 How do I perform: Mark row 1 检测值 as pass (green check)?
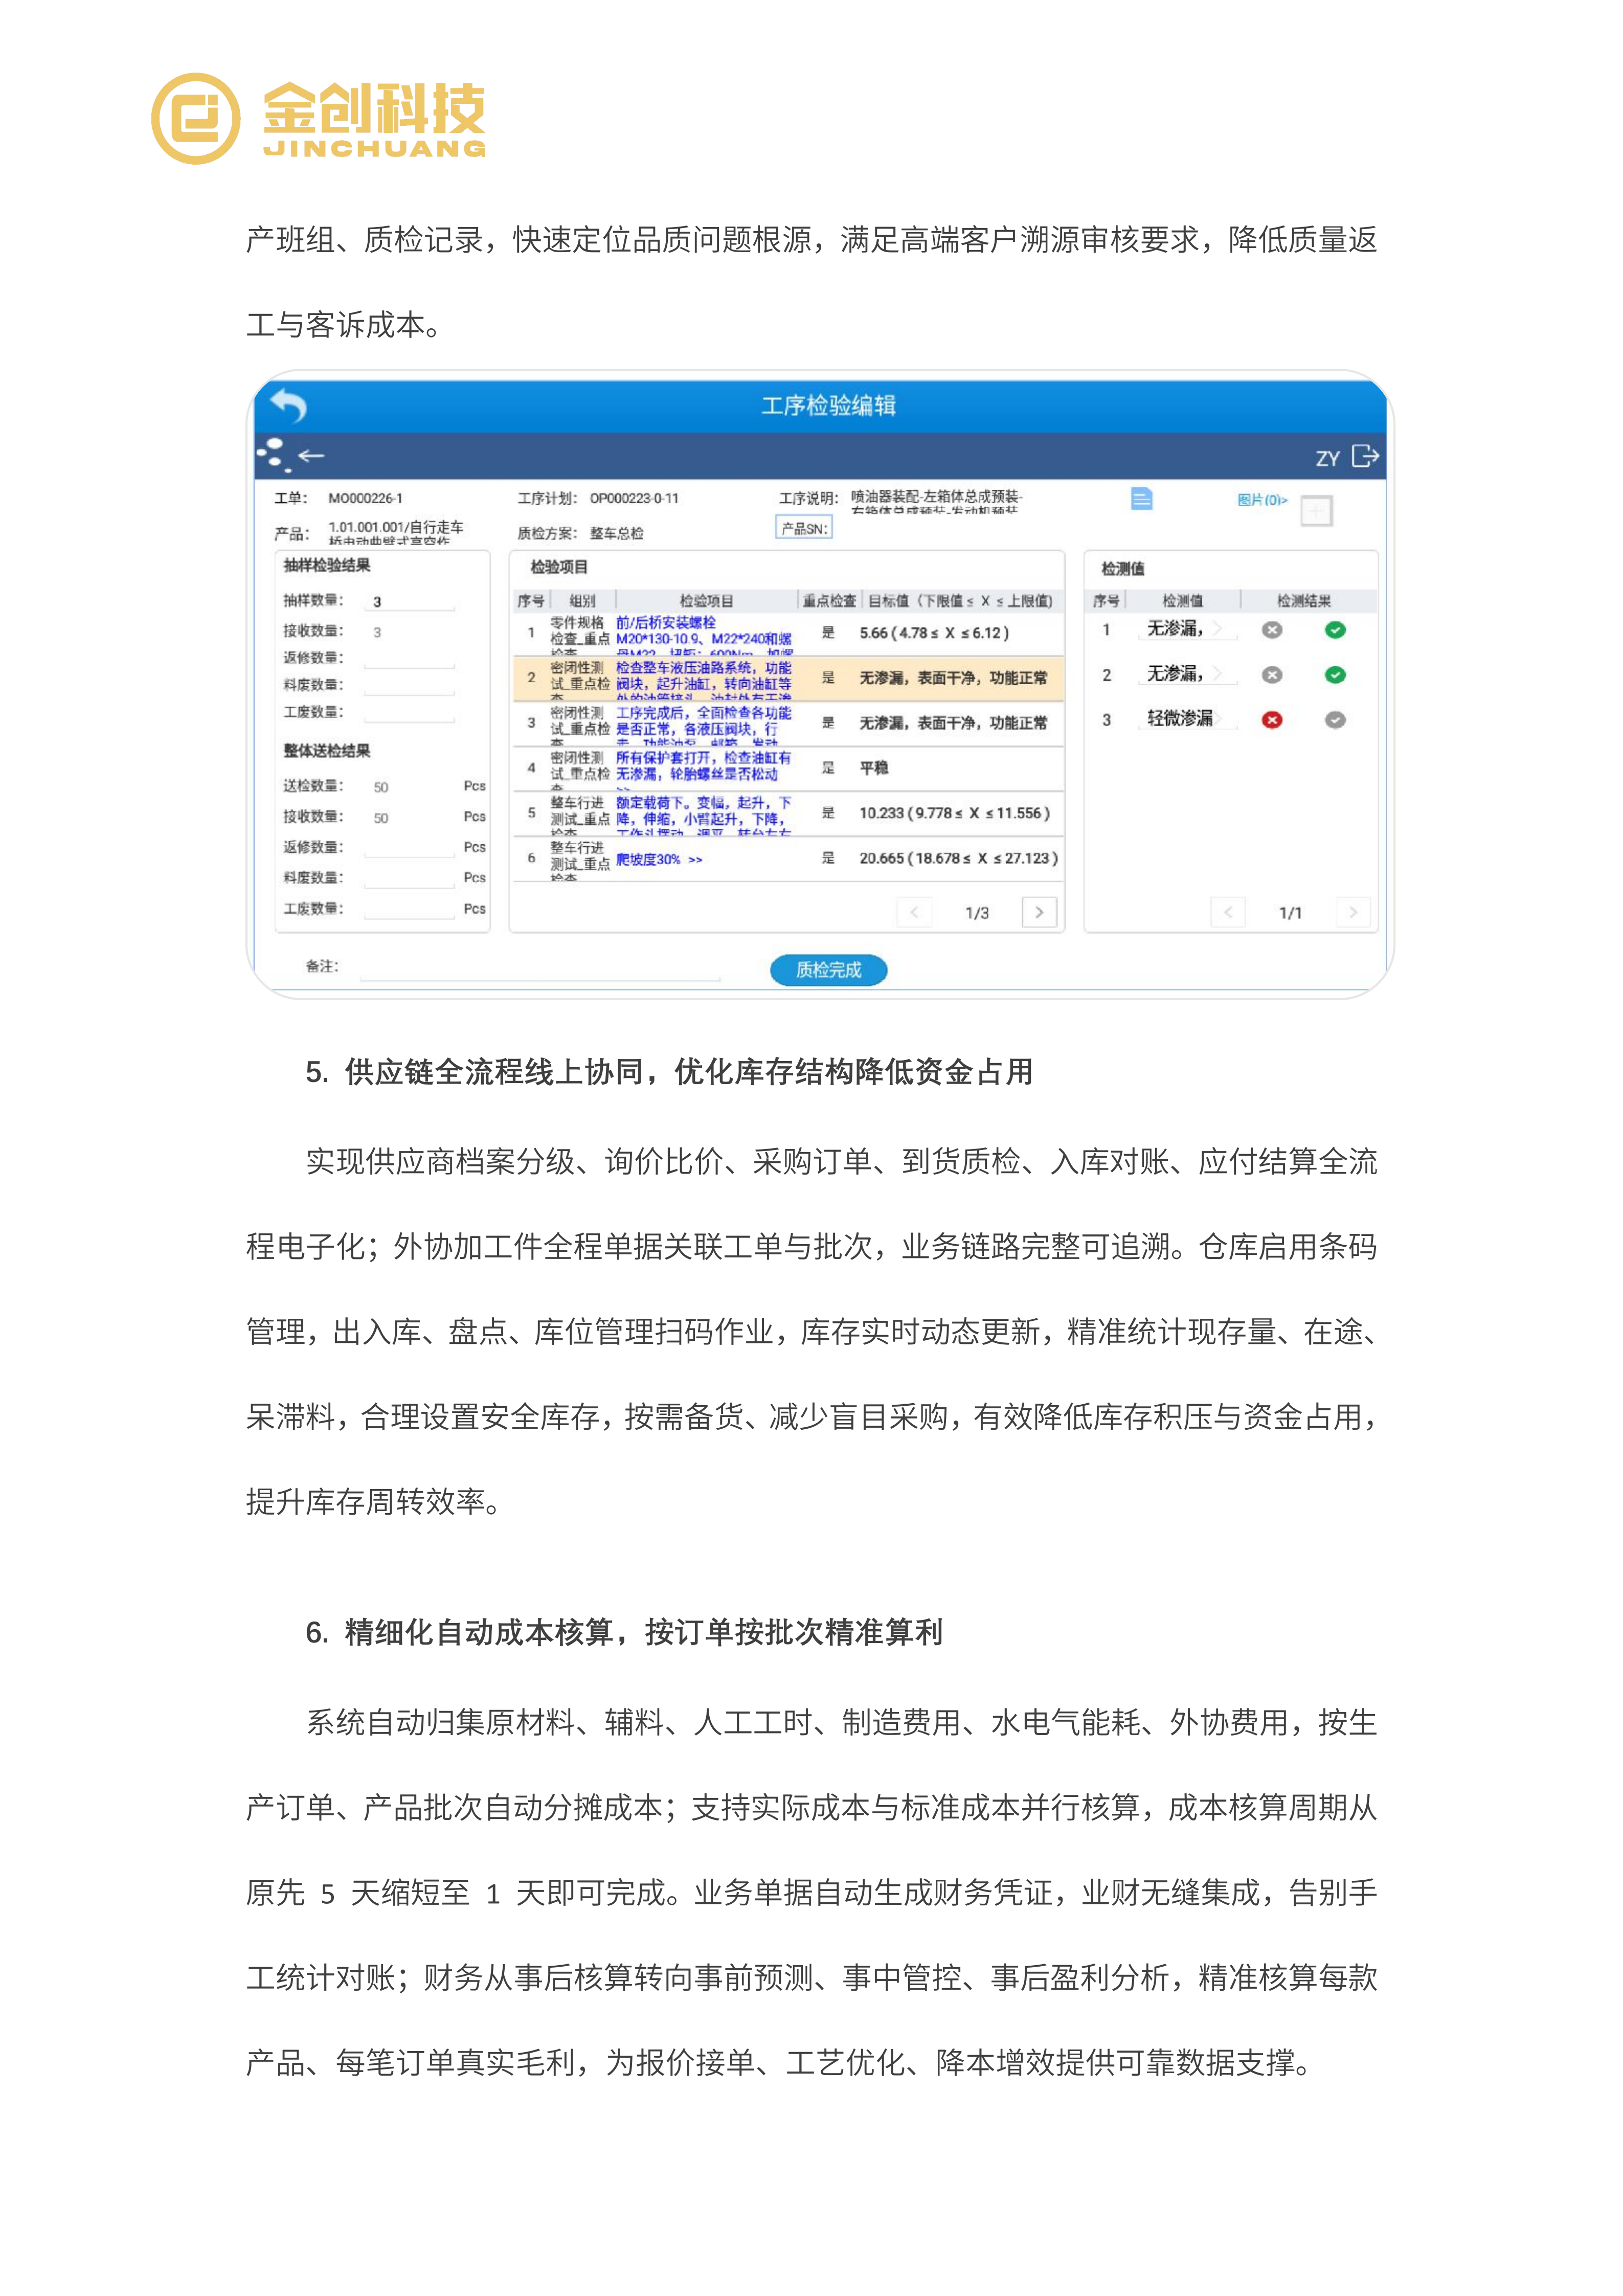pyautogui.click(x=1335, y=630)
